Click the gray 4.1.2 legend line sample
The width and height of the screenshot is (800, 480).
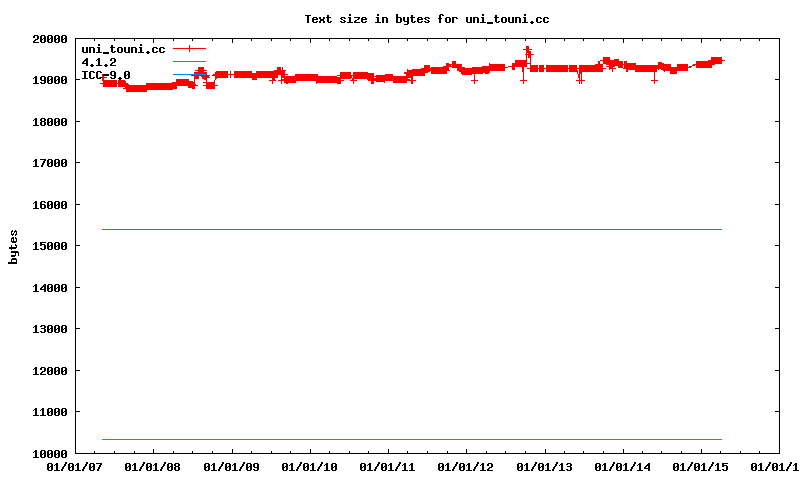click(x=189, y=62)
